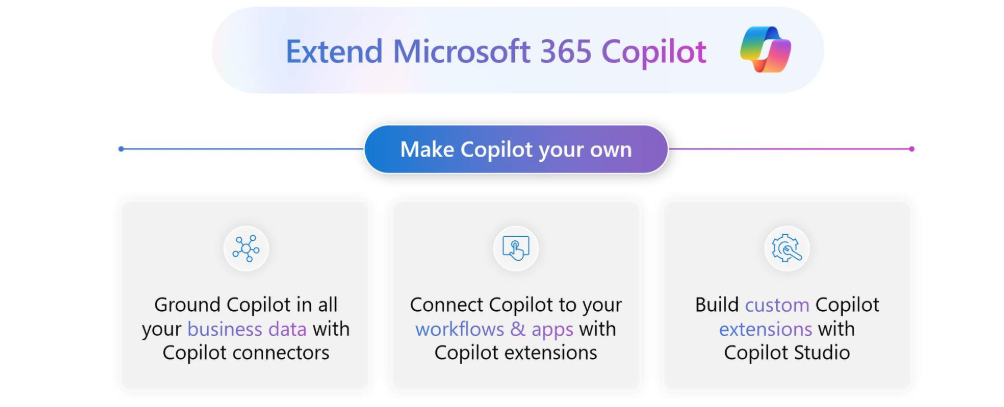Open the workflows & apps link
1004x407 pixels.
click(x=494, y=329)
